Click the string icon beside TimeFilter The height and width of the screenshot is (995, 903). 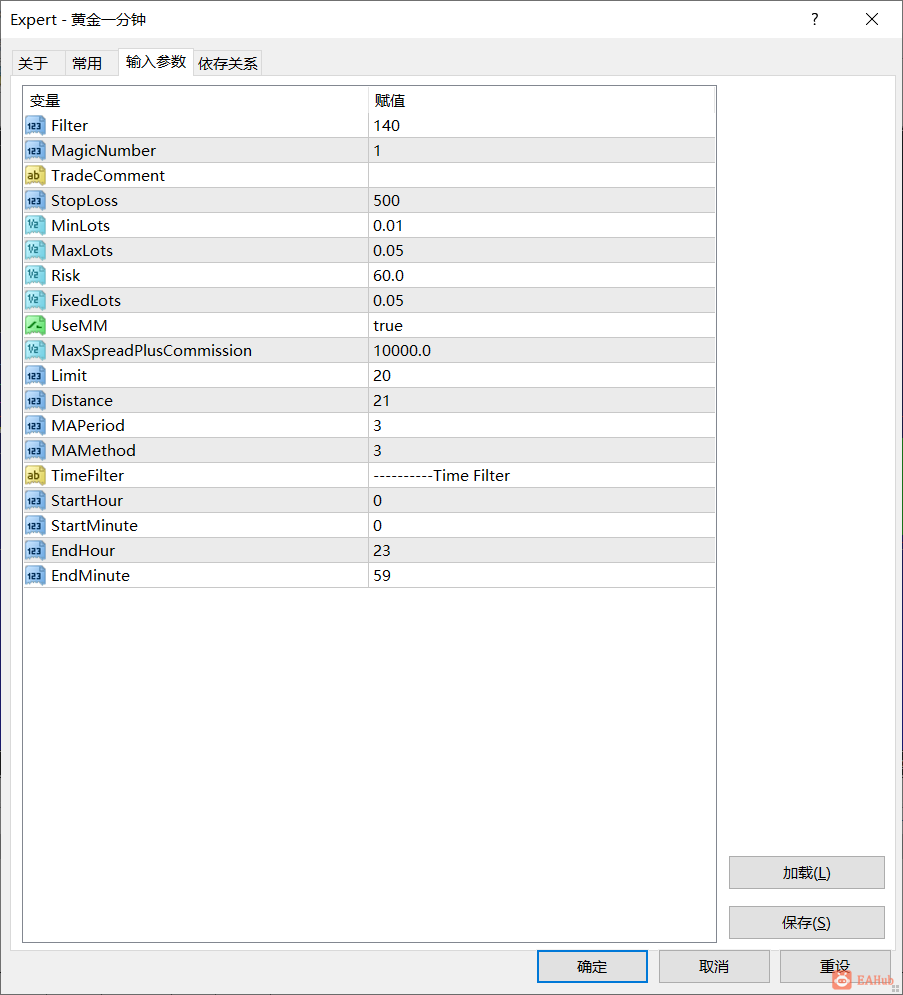click(x=35, y=475)
